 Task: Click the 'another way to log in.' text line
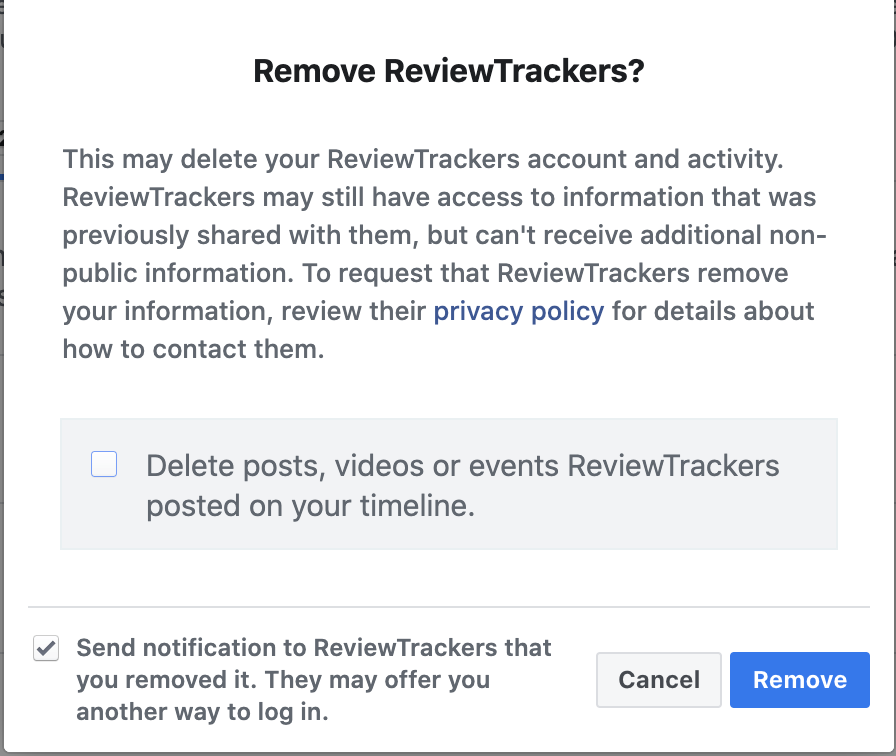coord(202,712)
